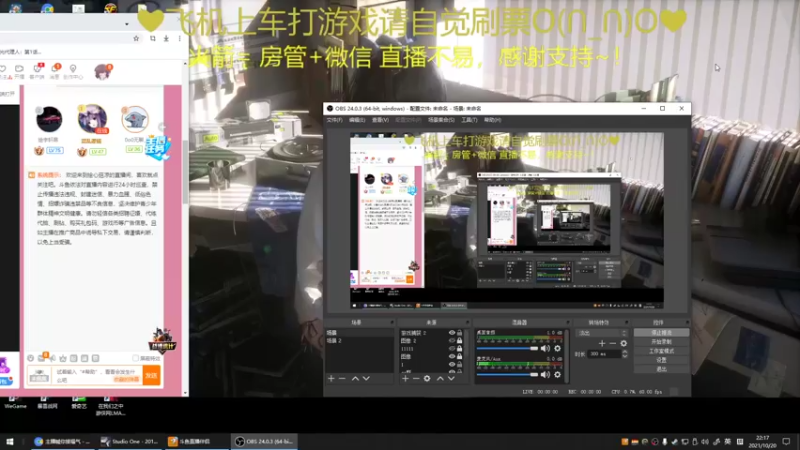Click the 退出 button in OBS
This screenshot has height=450, width=800.
pos(661,369)
